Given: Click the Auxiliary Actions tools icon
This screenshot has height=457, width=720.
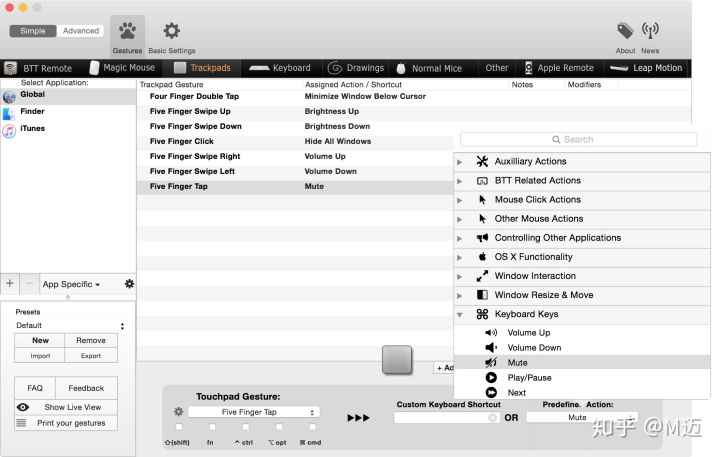Looking at the screenshot, I should [482, 161].
